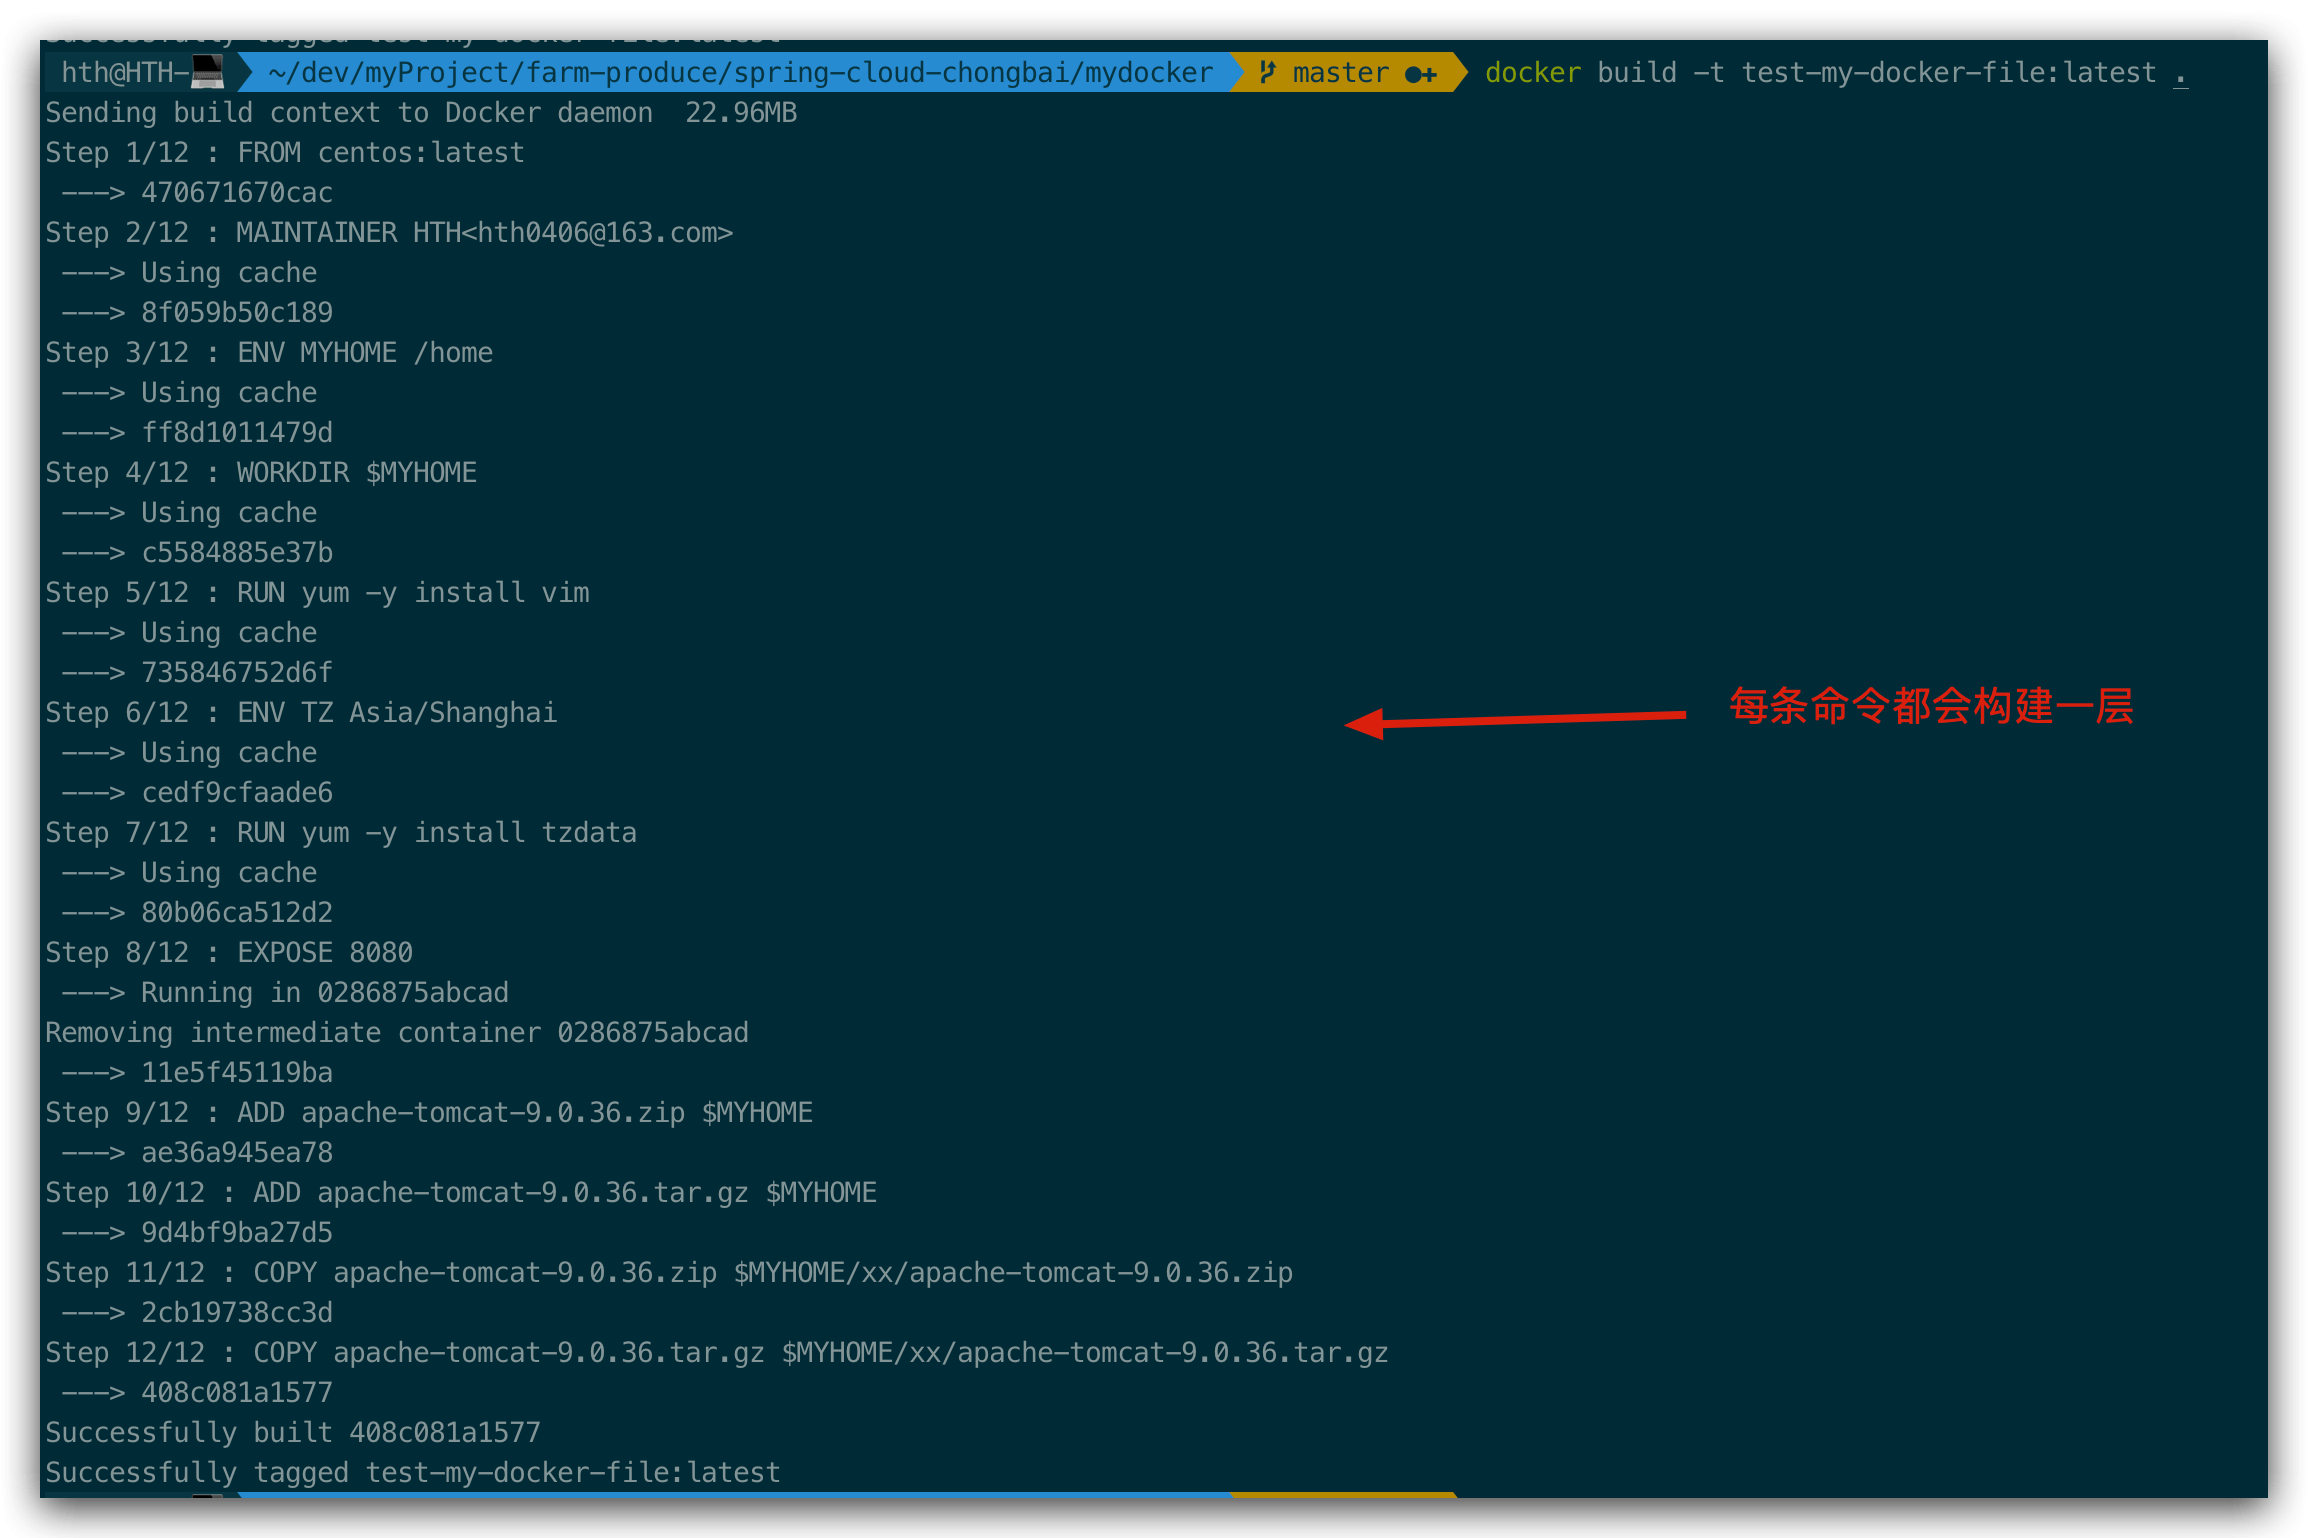
Task: Click the Sending build context line
Action: (x=421, y=113)
